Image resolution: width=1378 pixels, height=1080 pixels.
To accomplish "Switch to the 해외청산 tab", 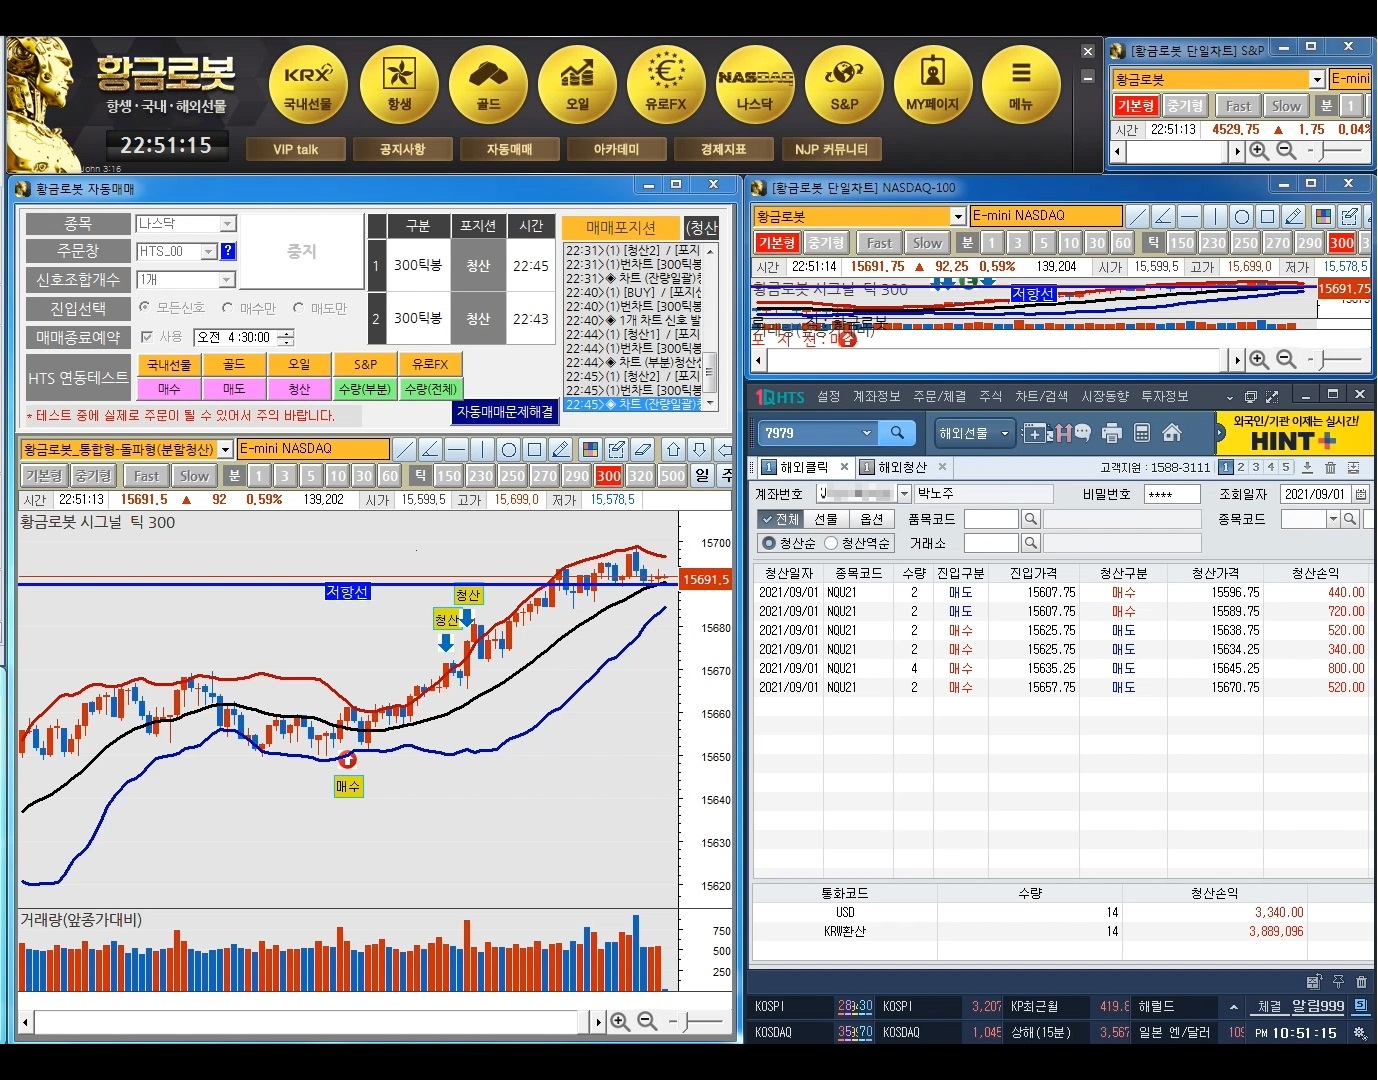I will (903, 467).
